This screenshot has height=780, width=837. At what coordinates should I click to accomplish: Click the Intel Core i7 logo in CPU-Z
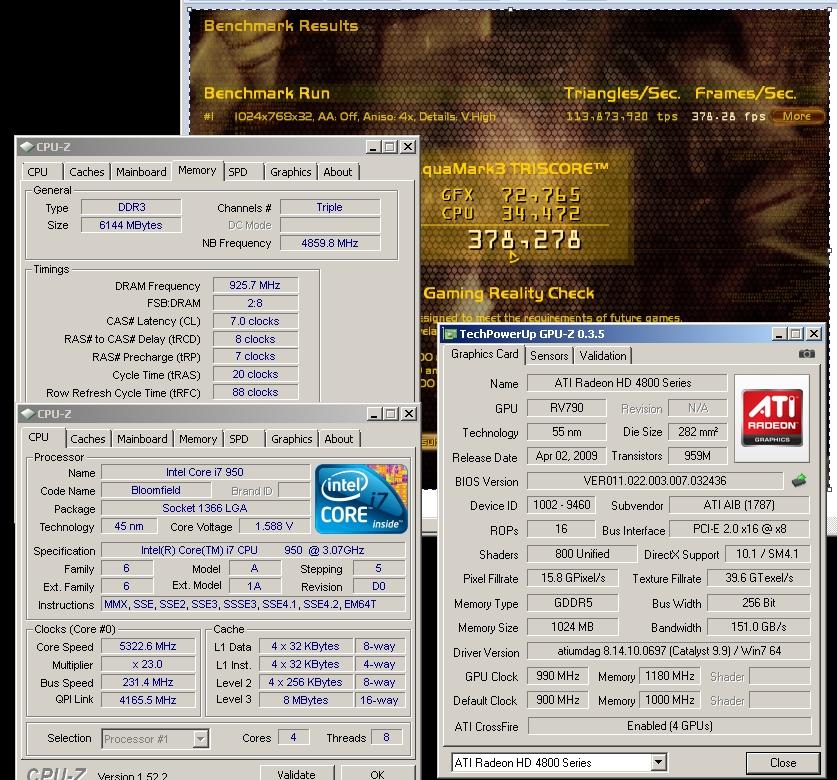[361, 499]
